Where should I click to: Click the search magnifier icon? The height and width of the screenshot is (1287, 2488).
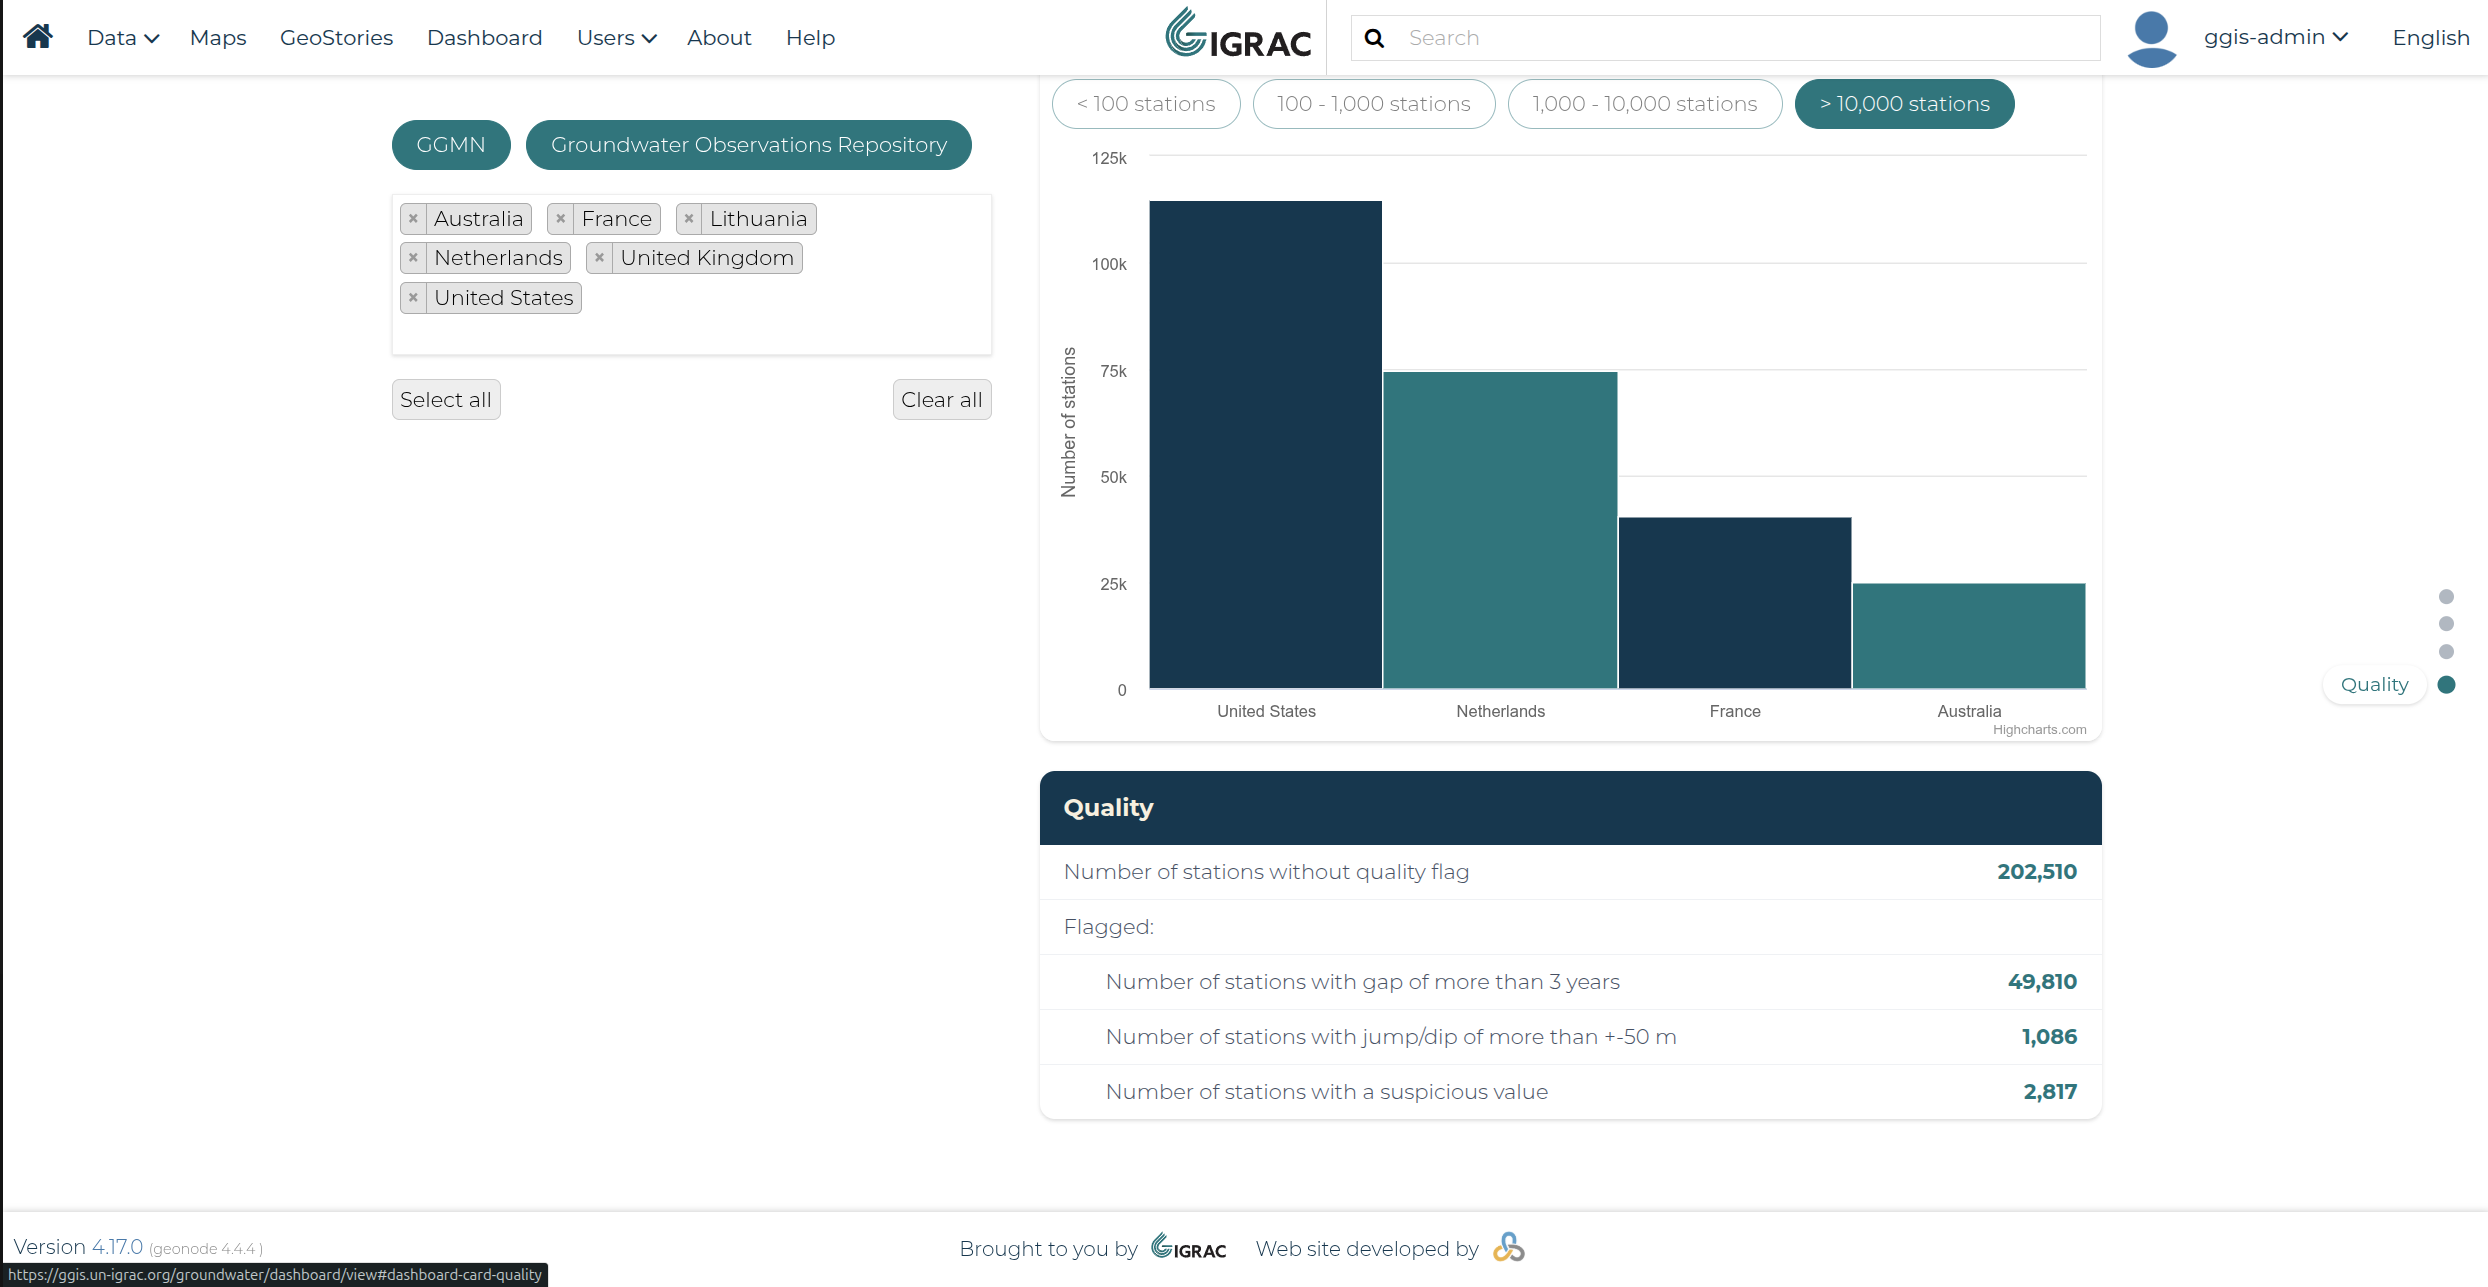tap(1375, 38)
